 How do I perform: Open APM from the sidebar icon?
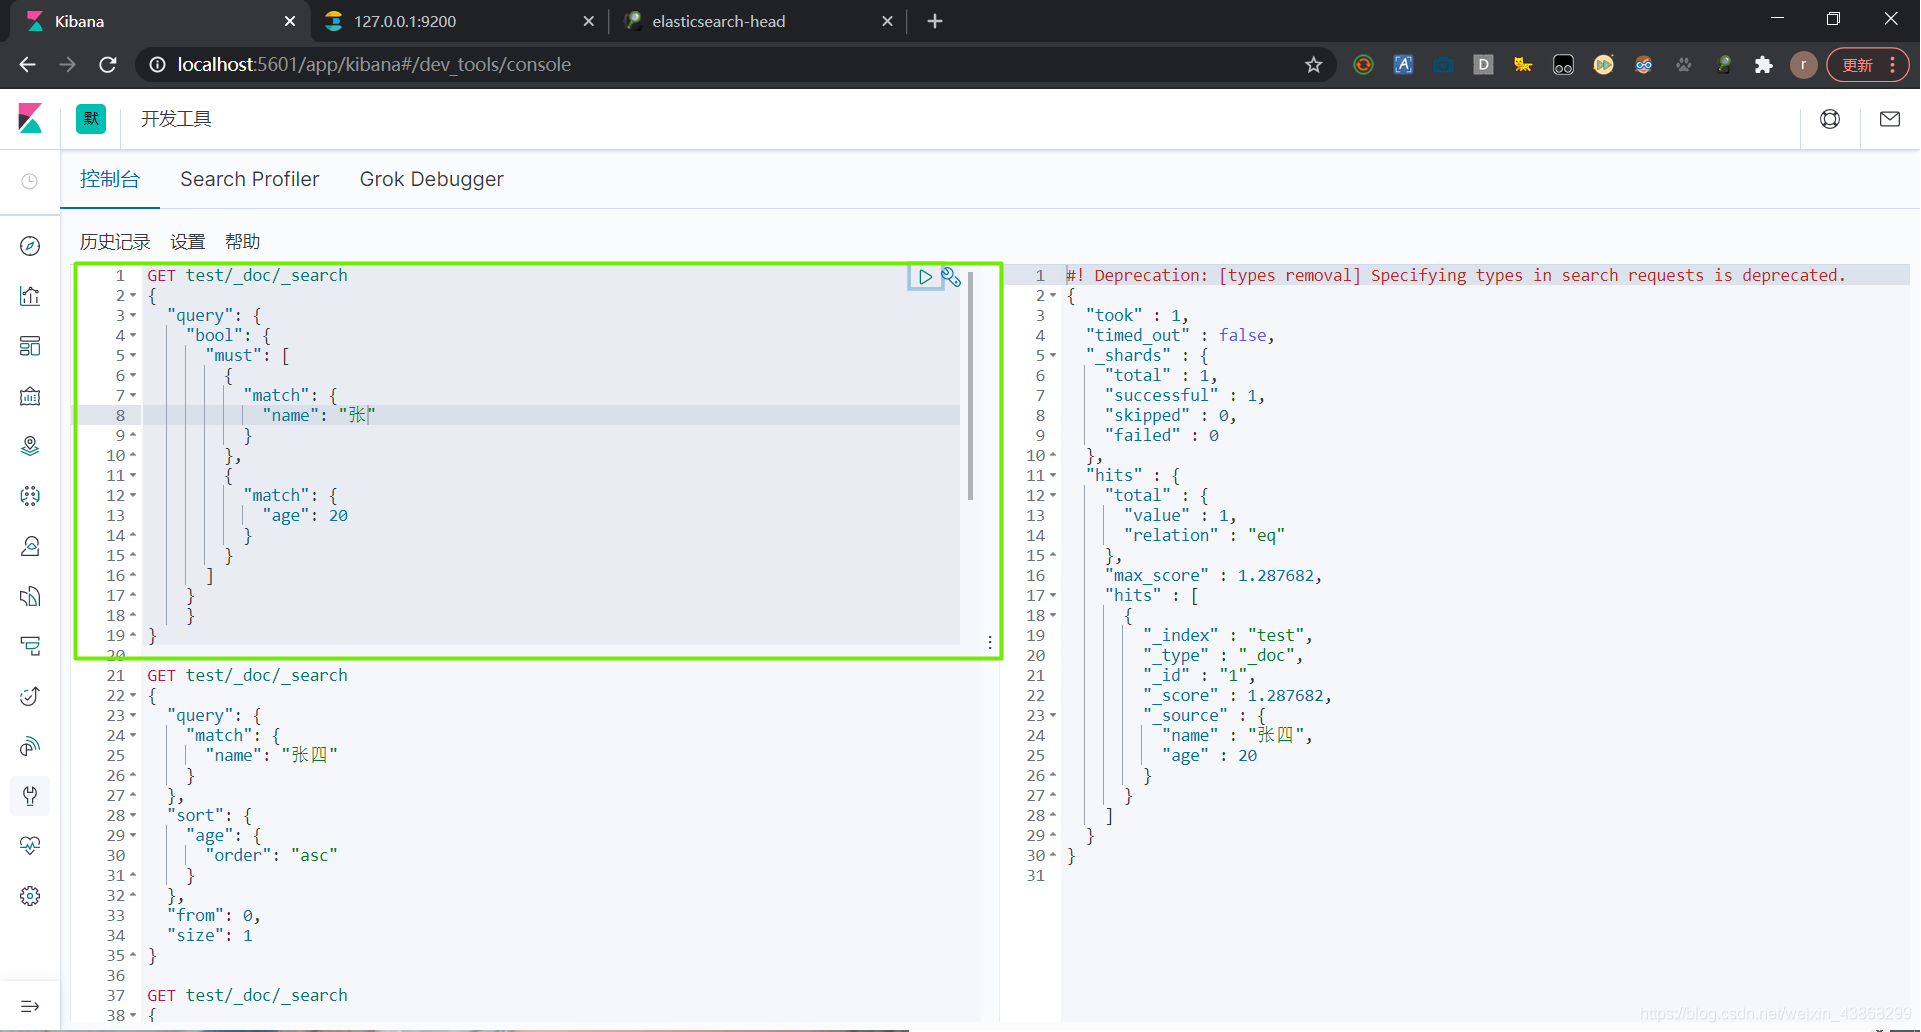30,646
